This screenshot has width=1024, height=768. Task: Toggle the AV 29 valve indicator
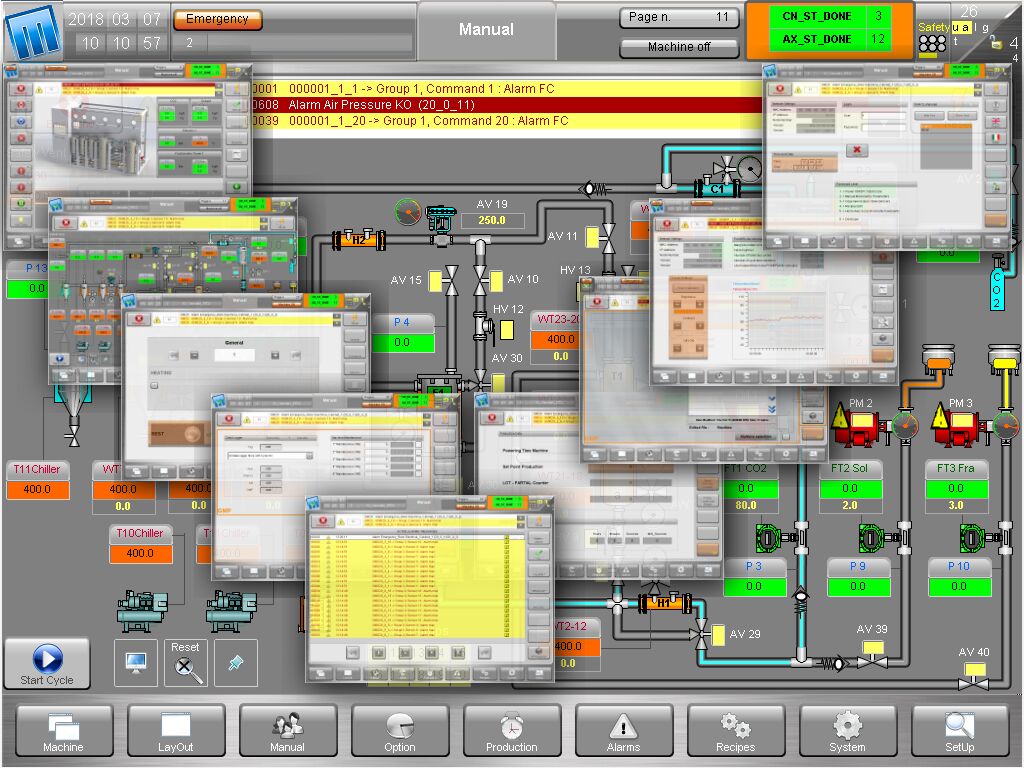718,635
